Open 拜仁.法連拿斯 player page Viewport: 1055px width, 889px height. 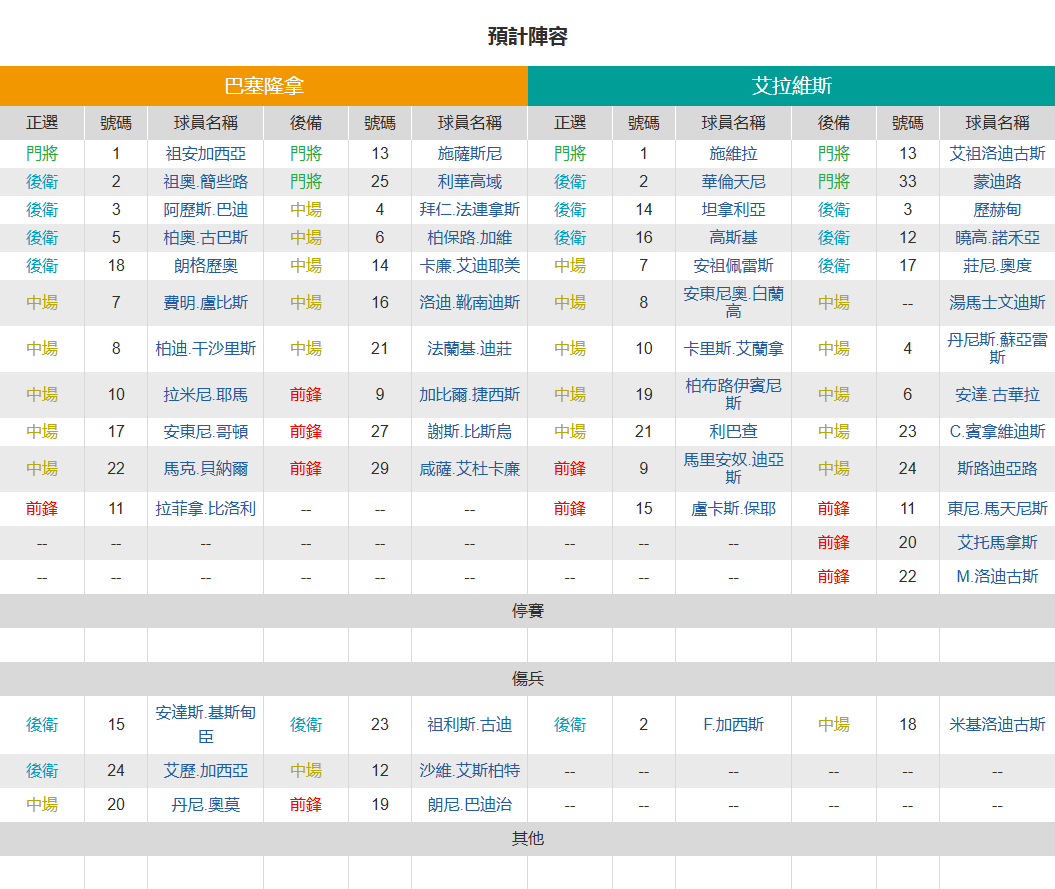click(x=470, y=210)
